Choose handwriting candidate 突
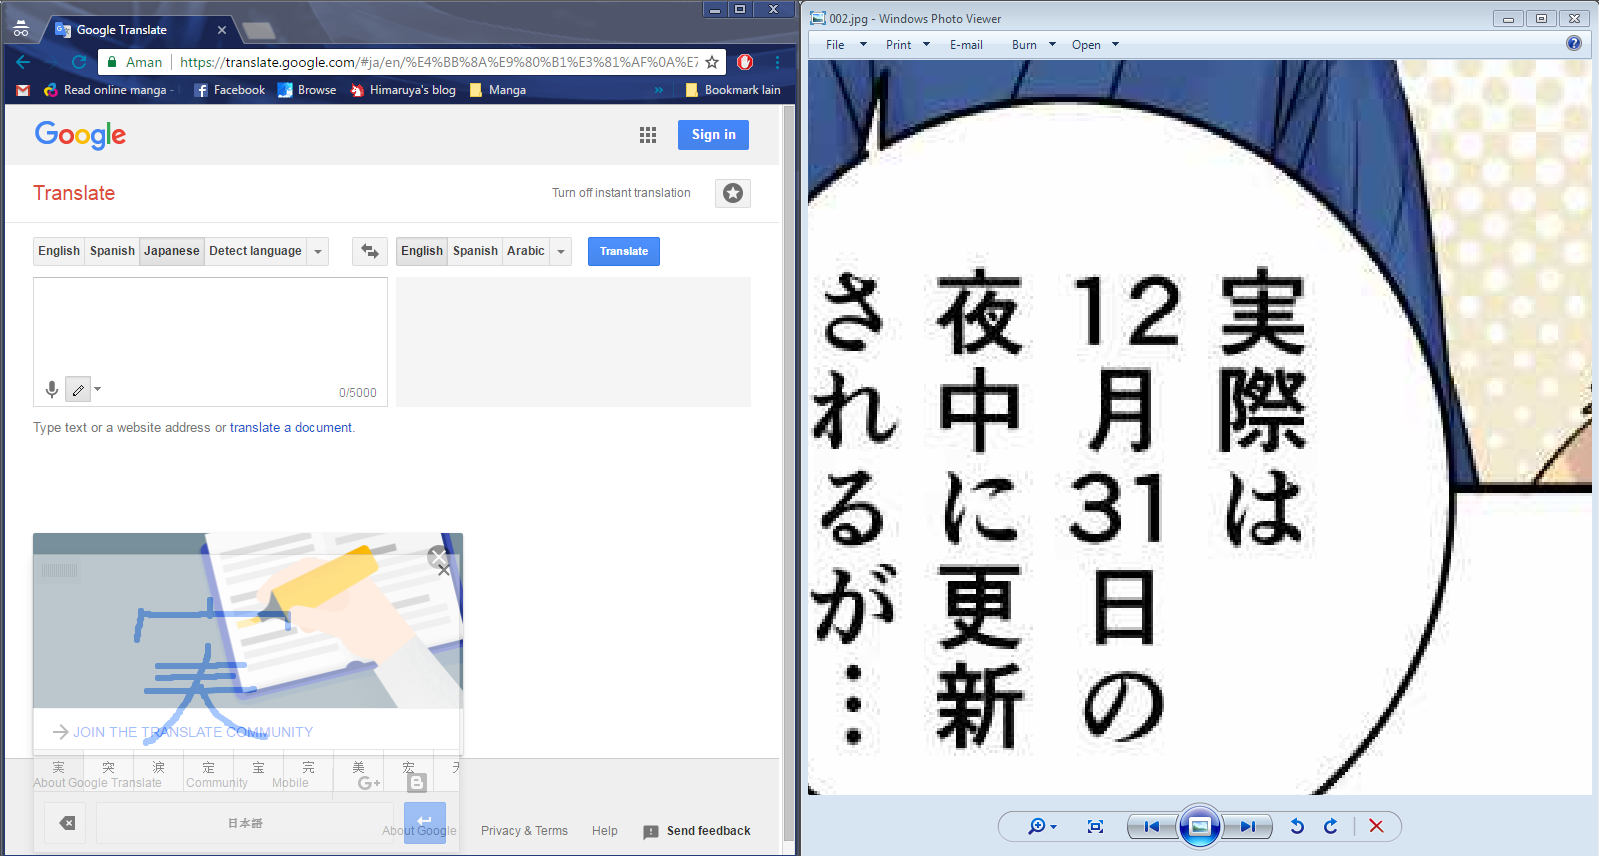 [x=109, y=768]
